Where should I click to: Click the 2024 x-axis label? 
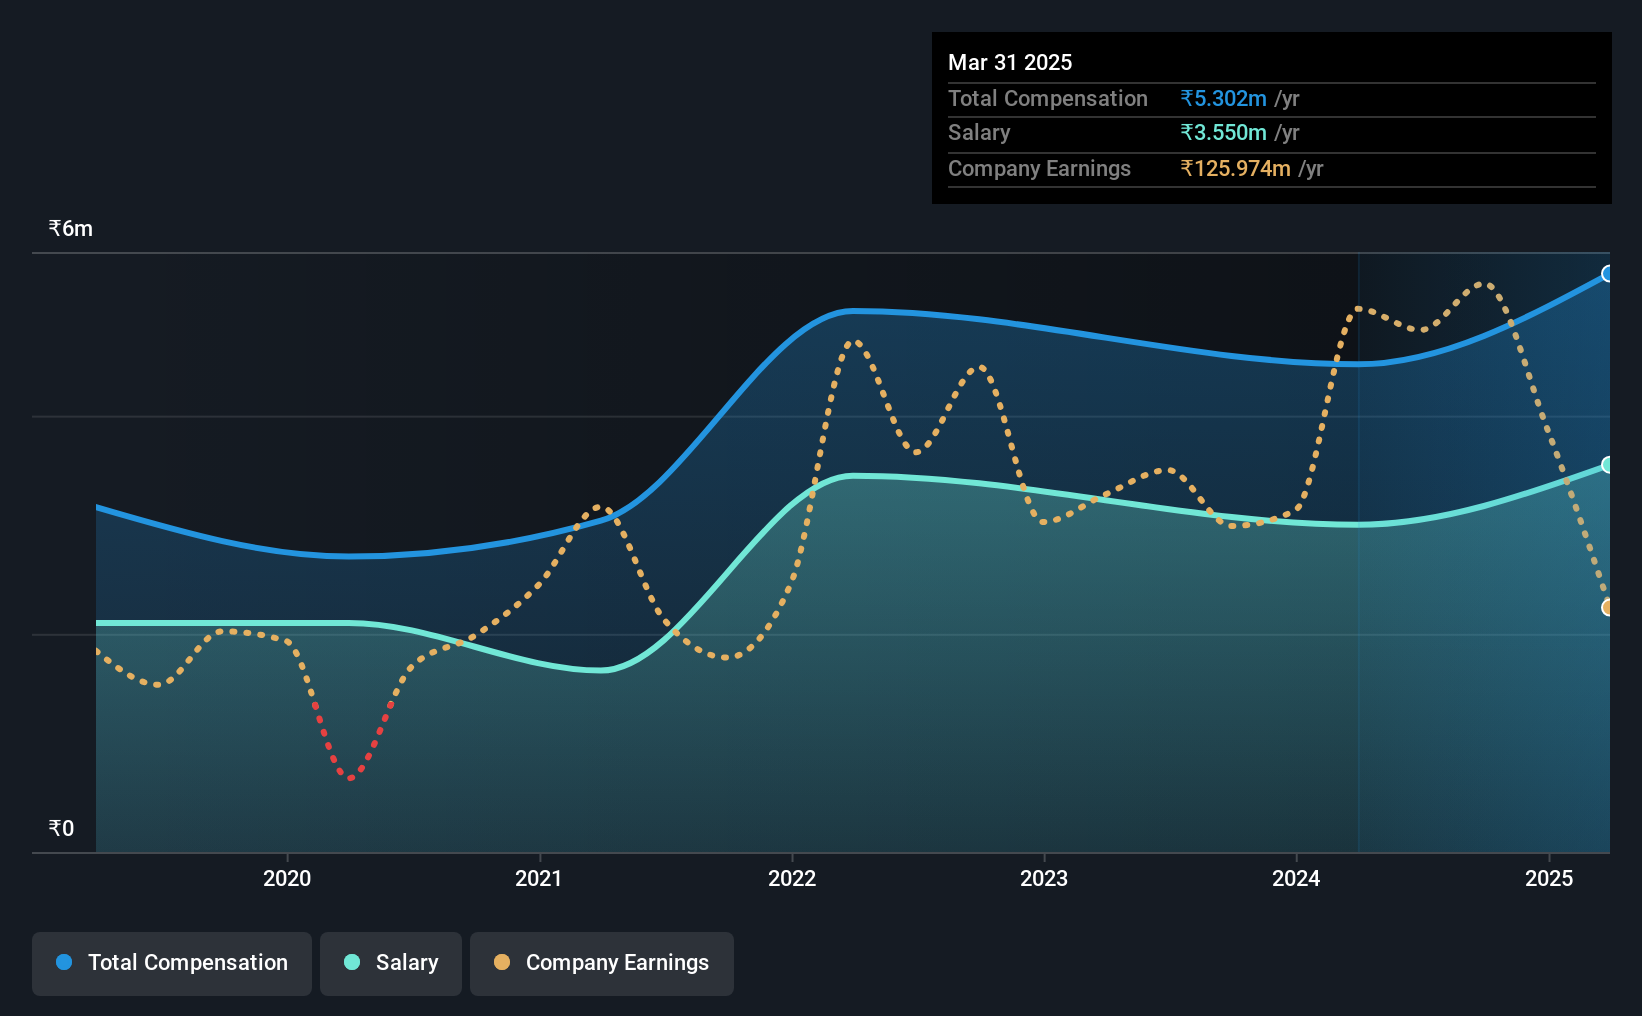(1296, 879)
